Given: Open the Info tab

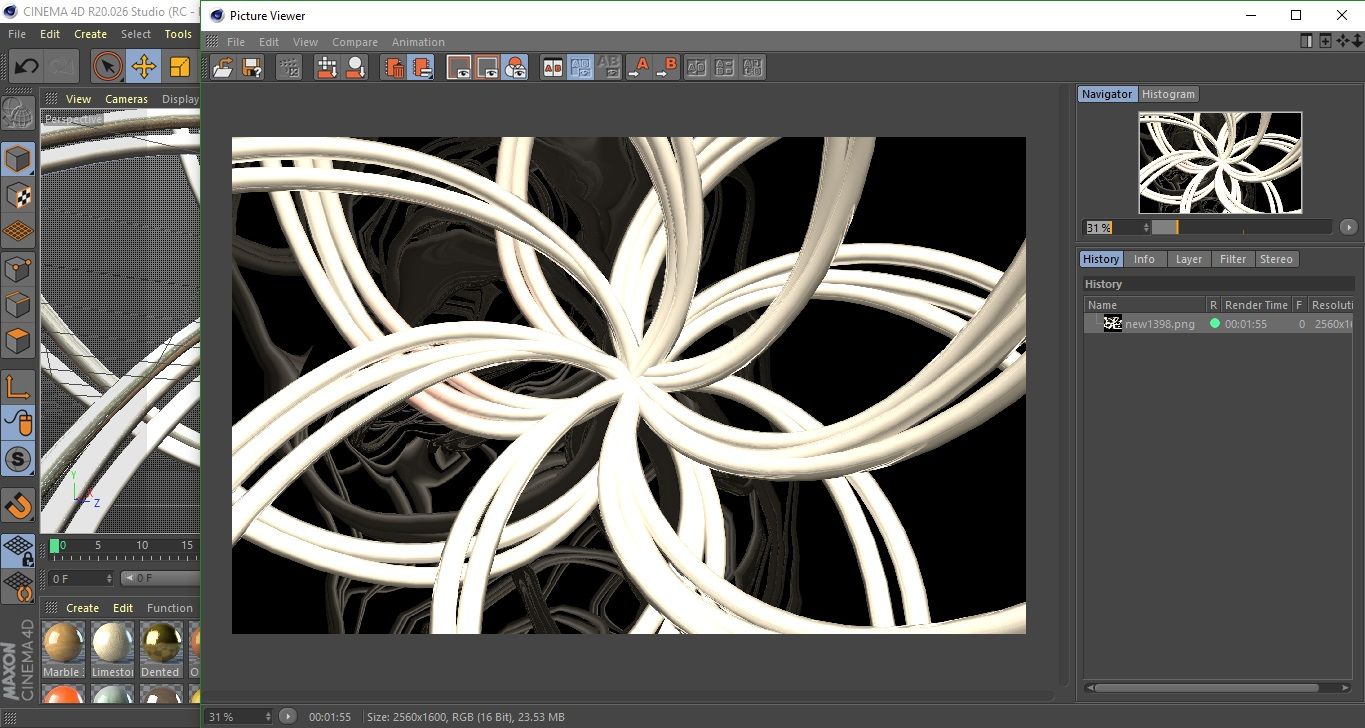Looking at the screenshot, I should point(1144,259).
